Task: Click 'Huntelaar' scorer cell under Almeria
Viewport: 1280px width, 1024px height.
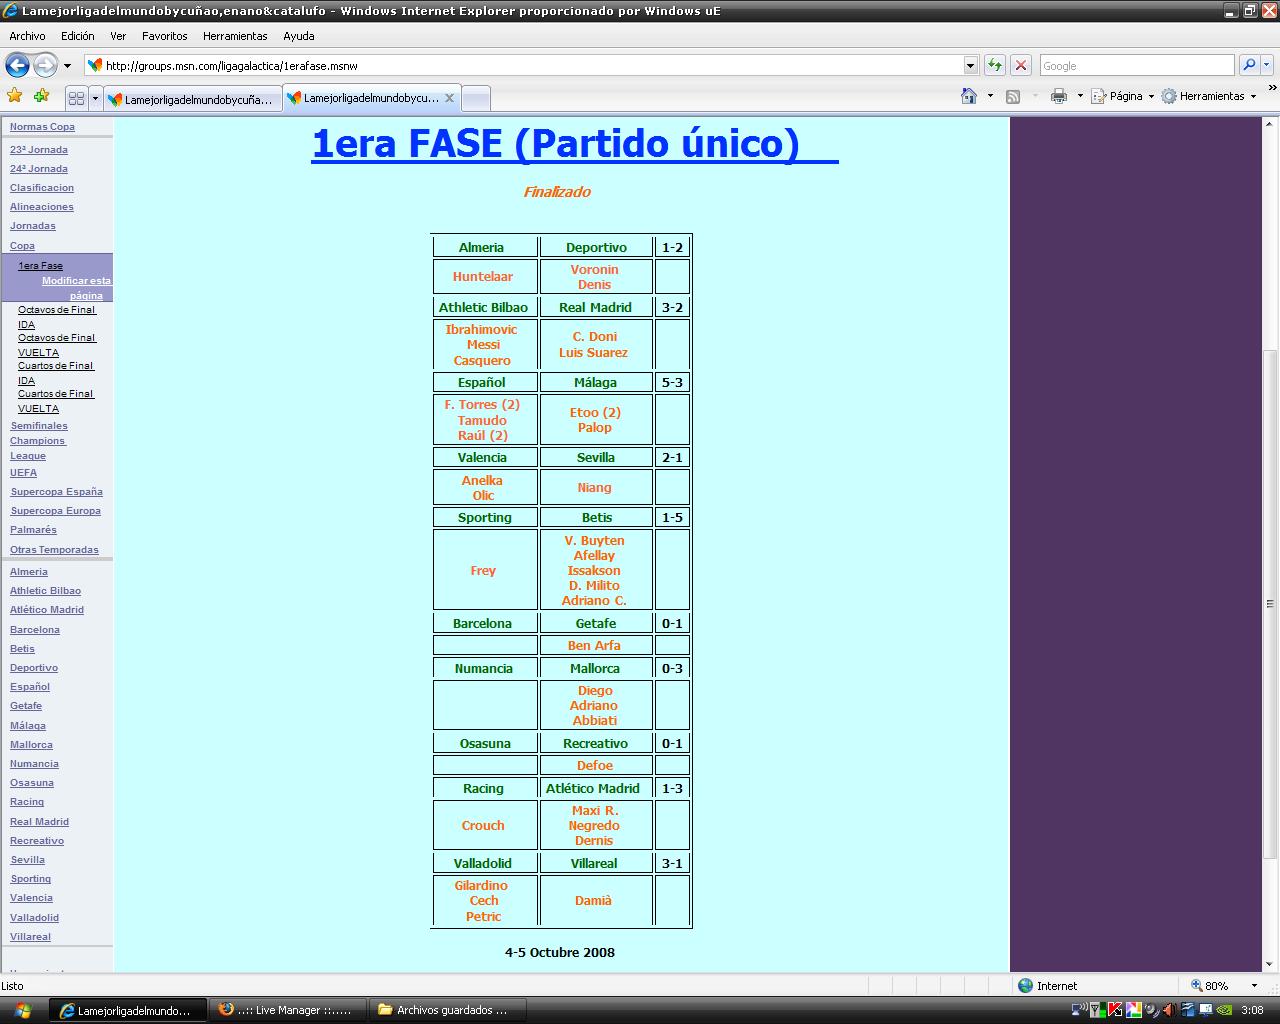Action: 483,277
